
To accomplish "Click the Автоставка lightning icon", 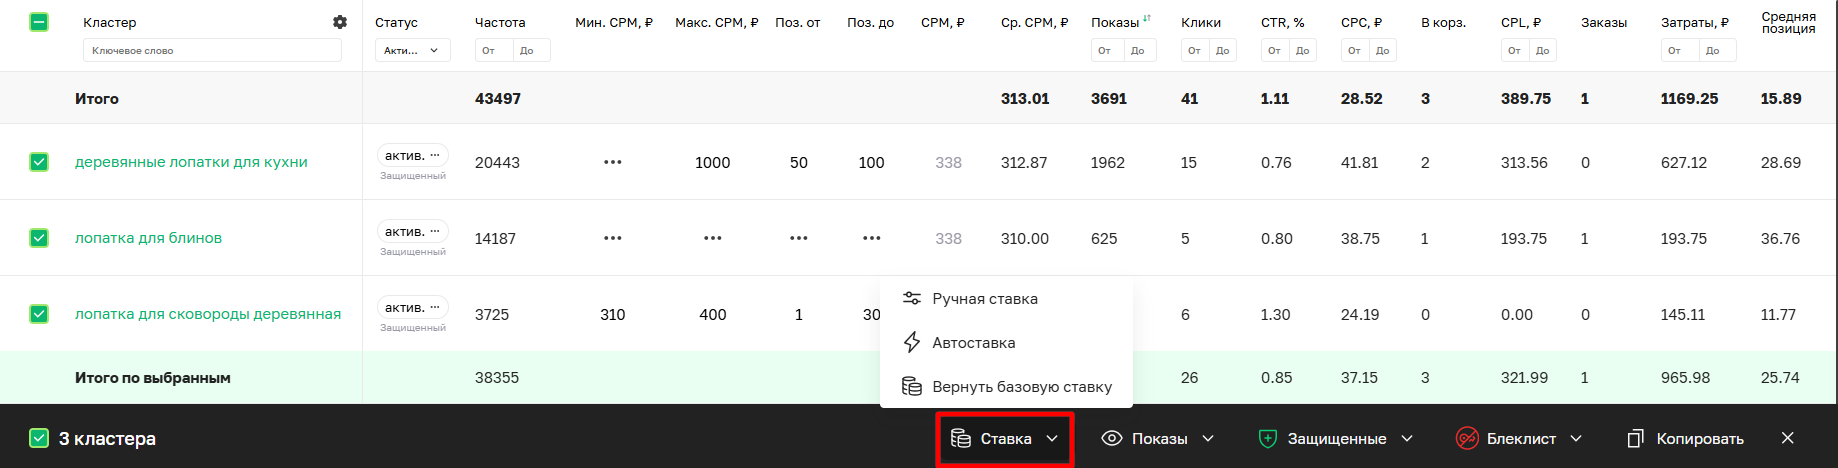I will [x=911, y=342].
